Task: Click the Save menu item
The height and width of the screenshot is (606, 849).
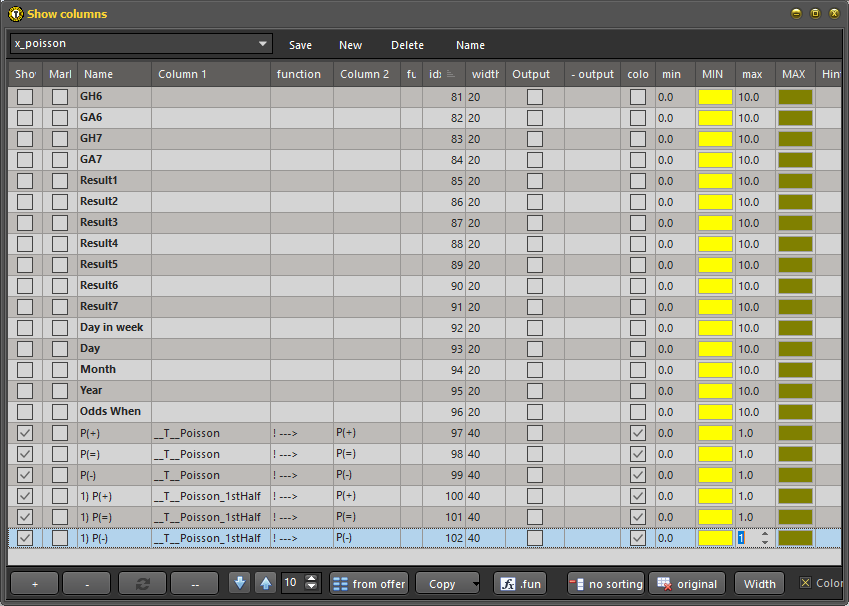Action: [x=300, y=45]
